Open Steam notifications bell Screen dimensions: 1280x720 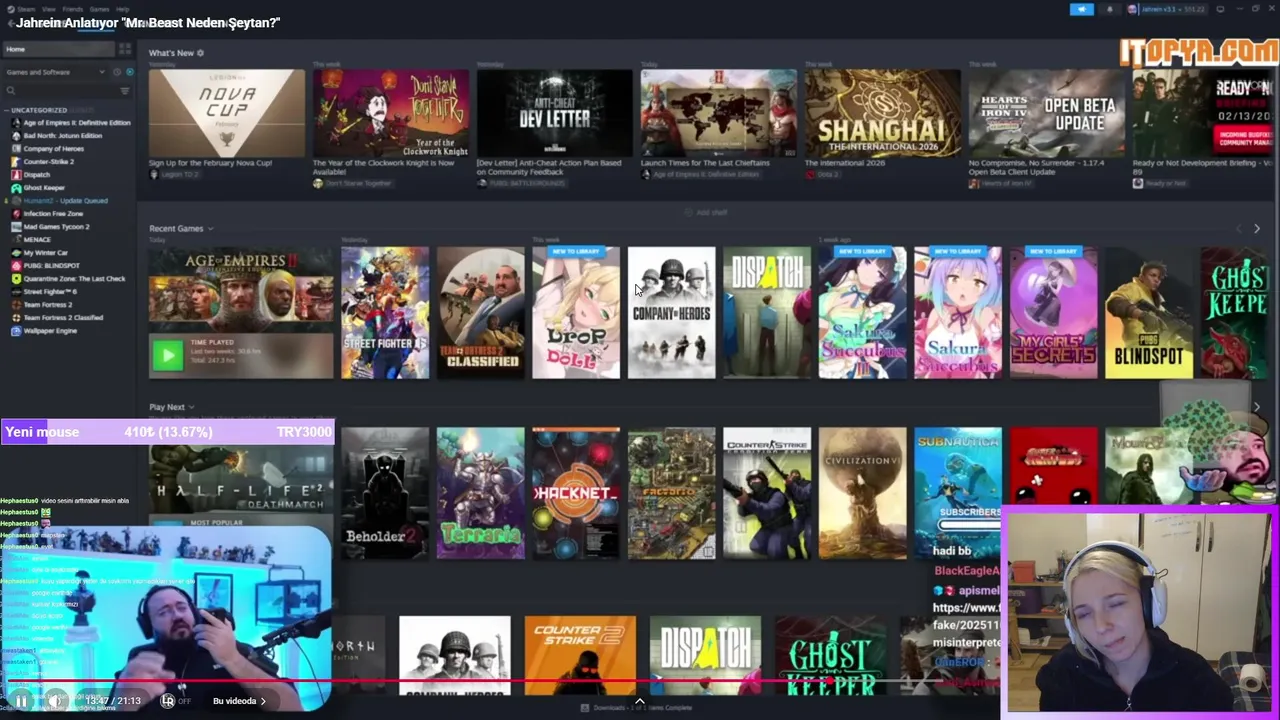point(1109,9)
